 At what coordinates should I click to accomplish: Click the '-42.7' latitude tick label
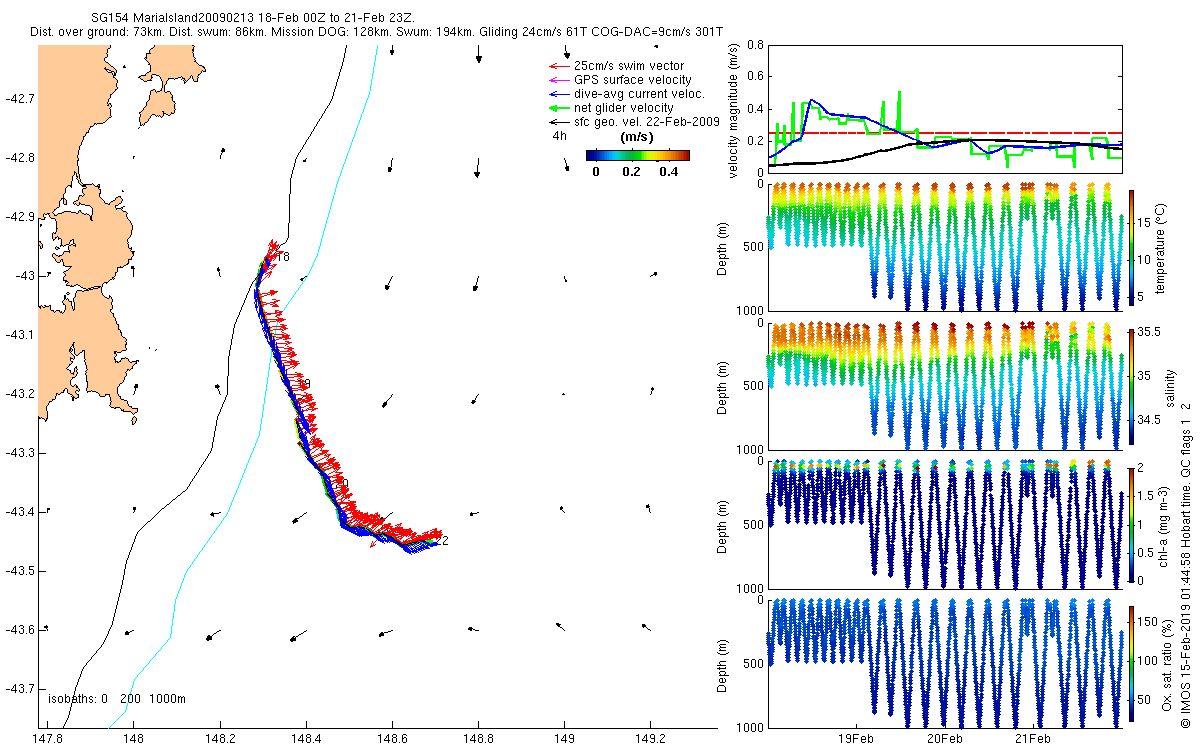pyautogui.click(x=20, y=99)
